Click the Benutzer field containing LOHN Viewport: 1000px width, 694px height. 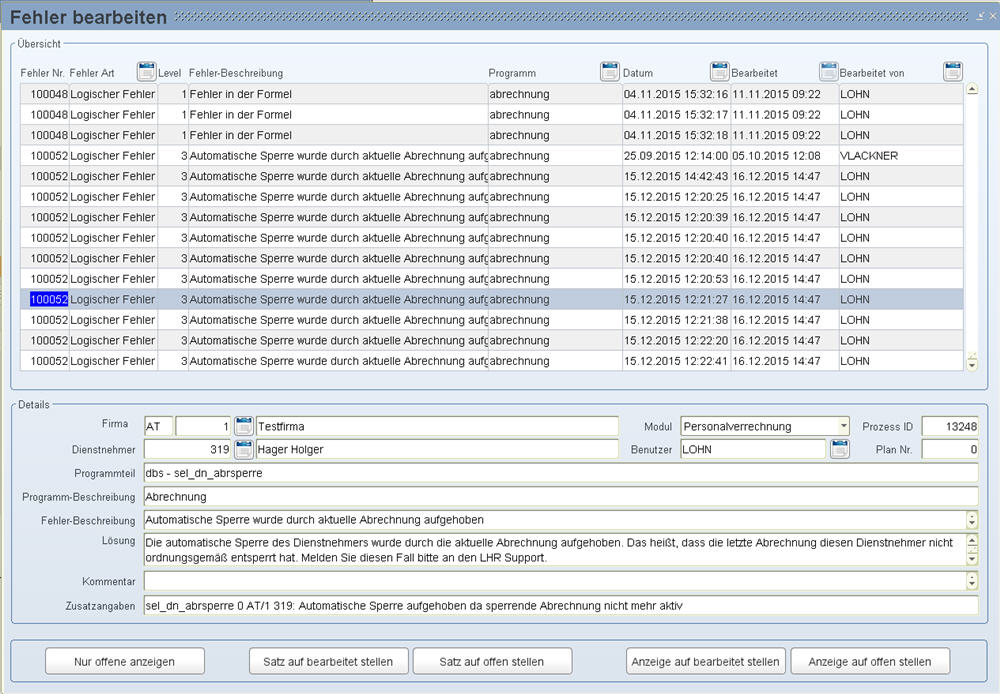[x=753, y=449]
